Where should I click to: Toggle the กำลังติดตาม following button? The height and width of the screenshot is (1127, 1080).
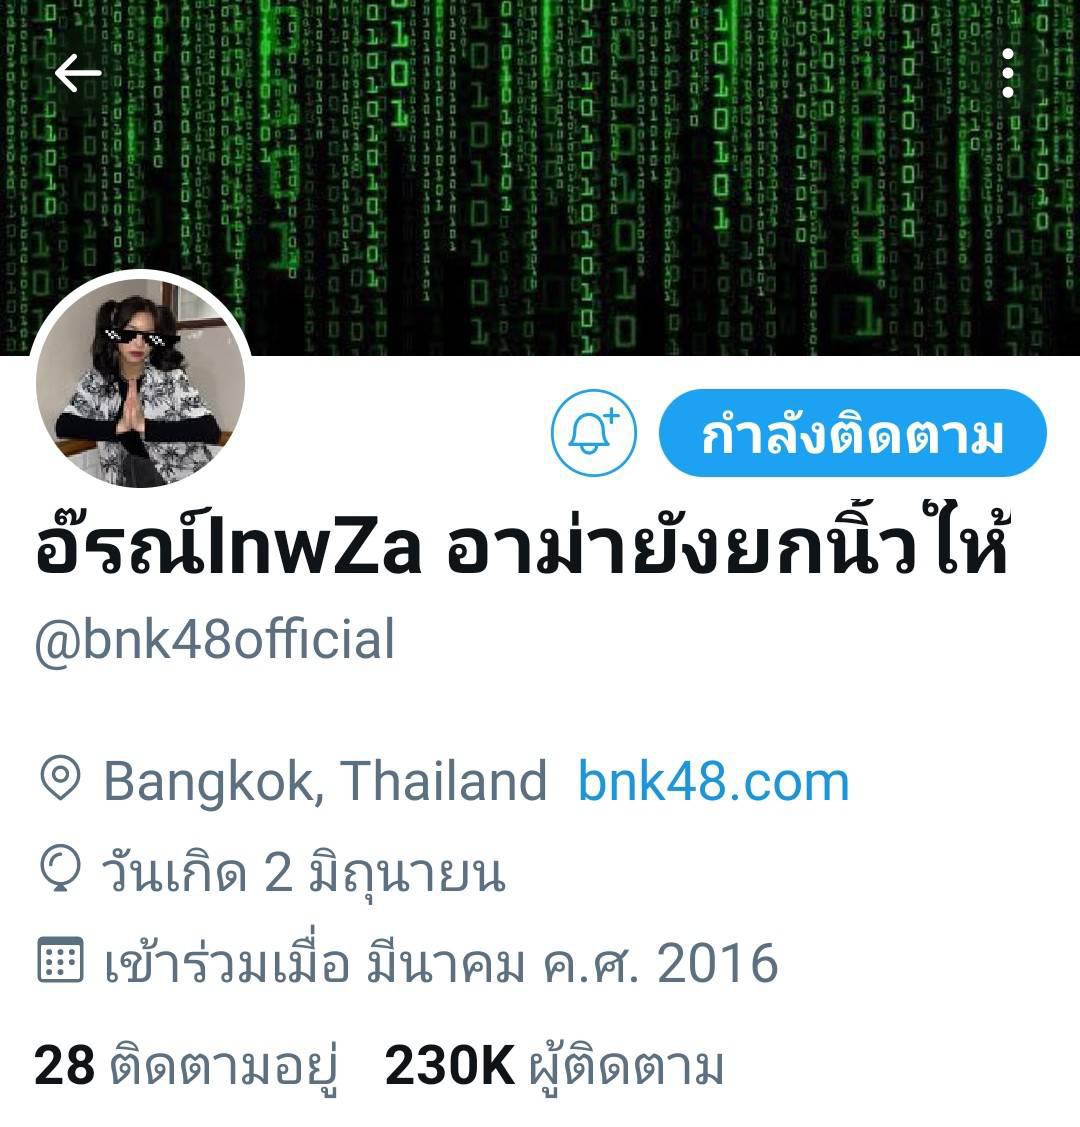pos(852,433)
